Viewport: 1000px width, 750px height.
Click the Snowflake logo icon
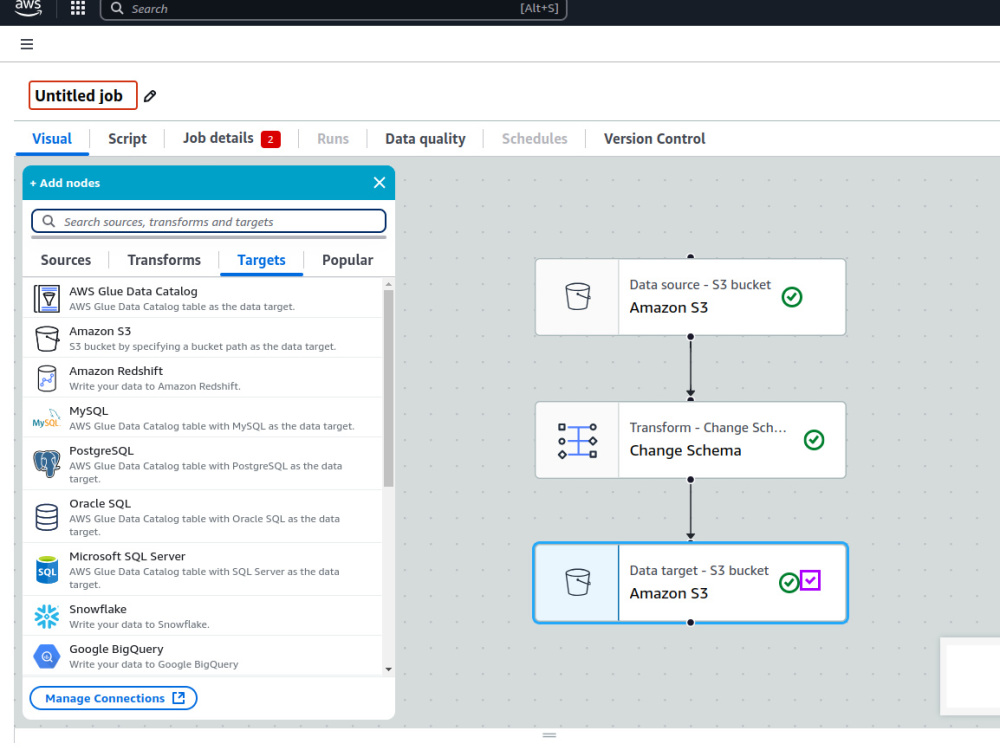click(47, 616)
